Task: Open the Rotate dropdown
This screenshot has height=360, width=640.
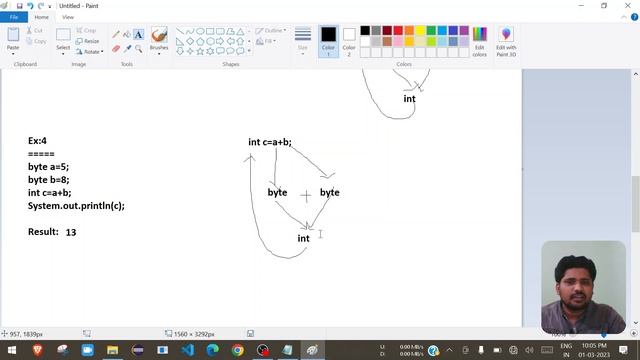Action: point(89,52)
